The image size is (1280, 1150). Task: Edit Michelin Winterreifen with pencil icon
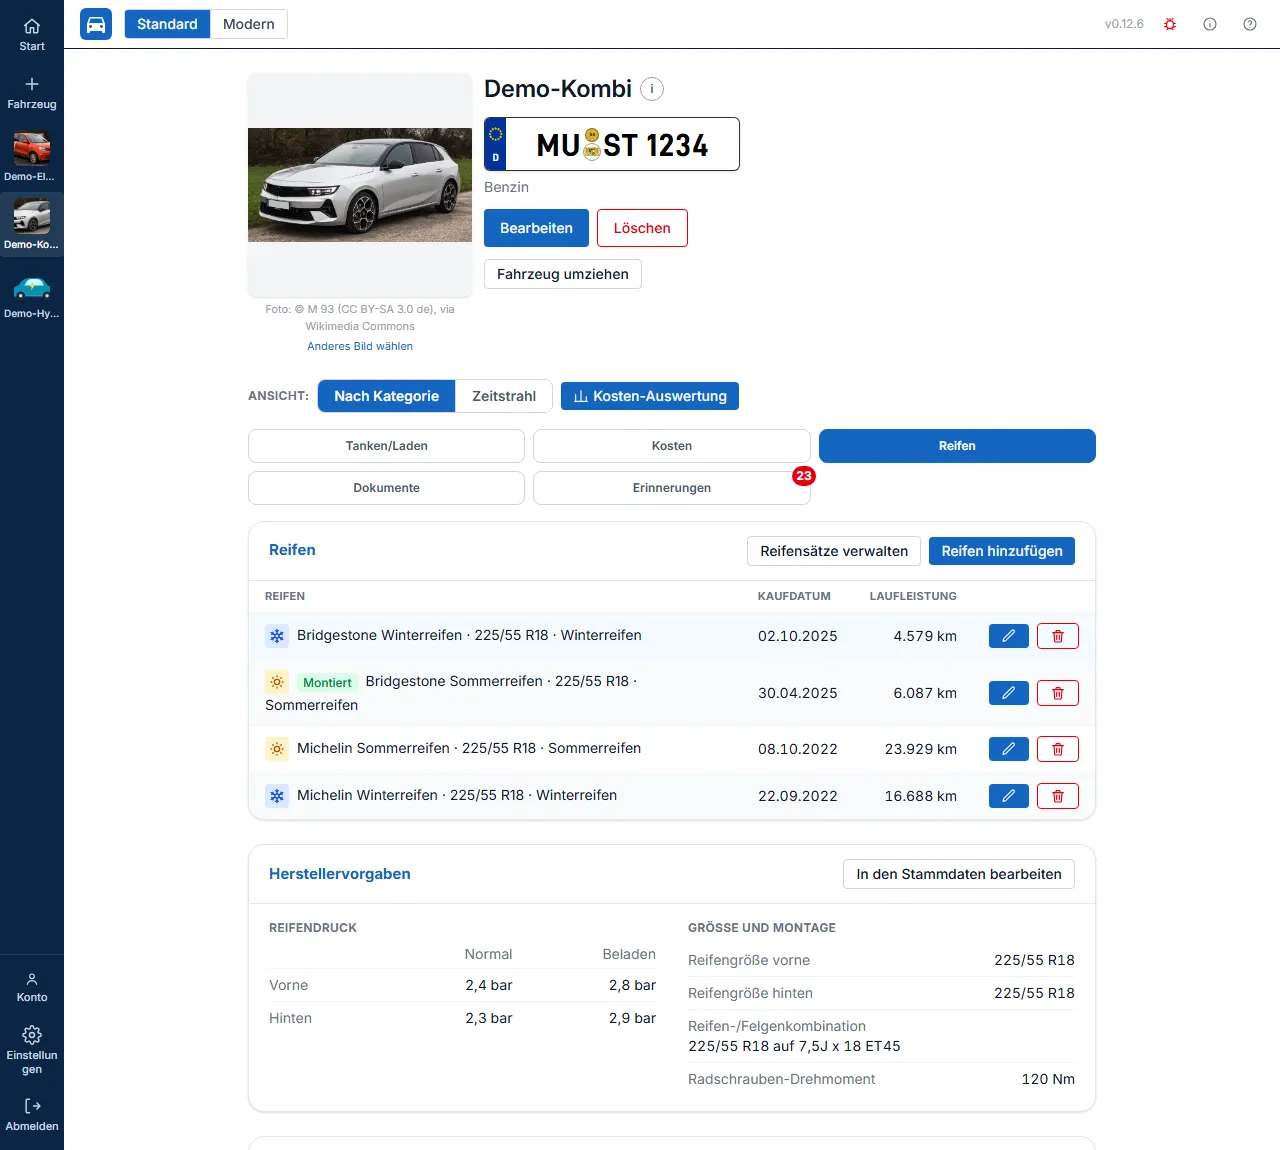(x=1009, y=796)
